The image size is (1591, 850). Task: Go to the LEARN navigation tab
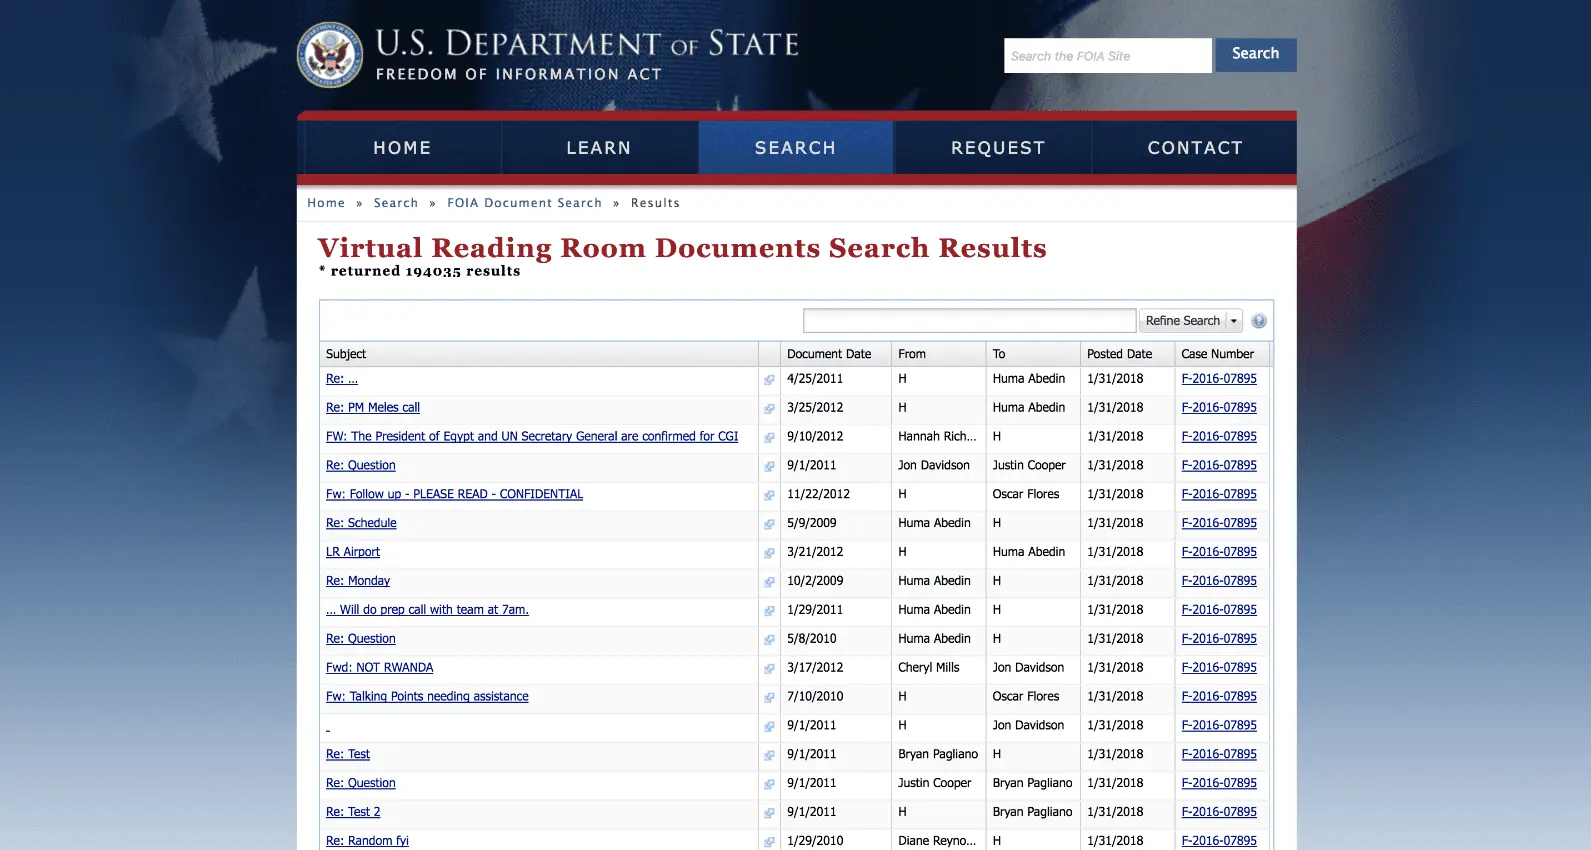(598, 148)
